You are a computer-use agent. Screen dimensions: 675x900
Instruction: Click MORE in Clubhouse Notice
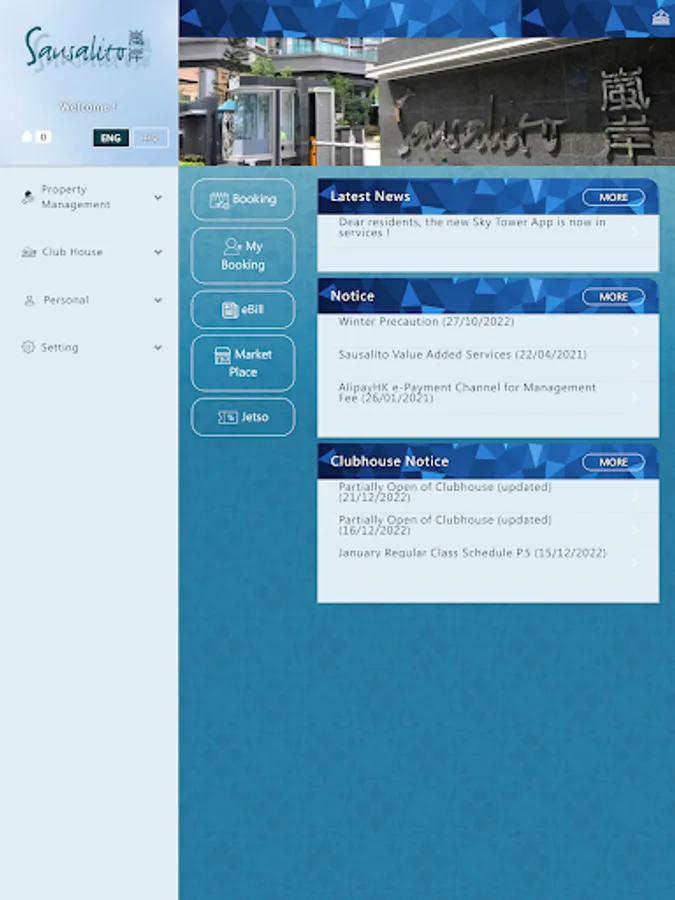(613, 462)
